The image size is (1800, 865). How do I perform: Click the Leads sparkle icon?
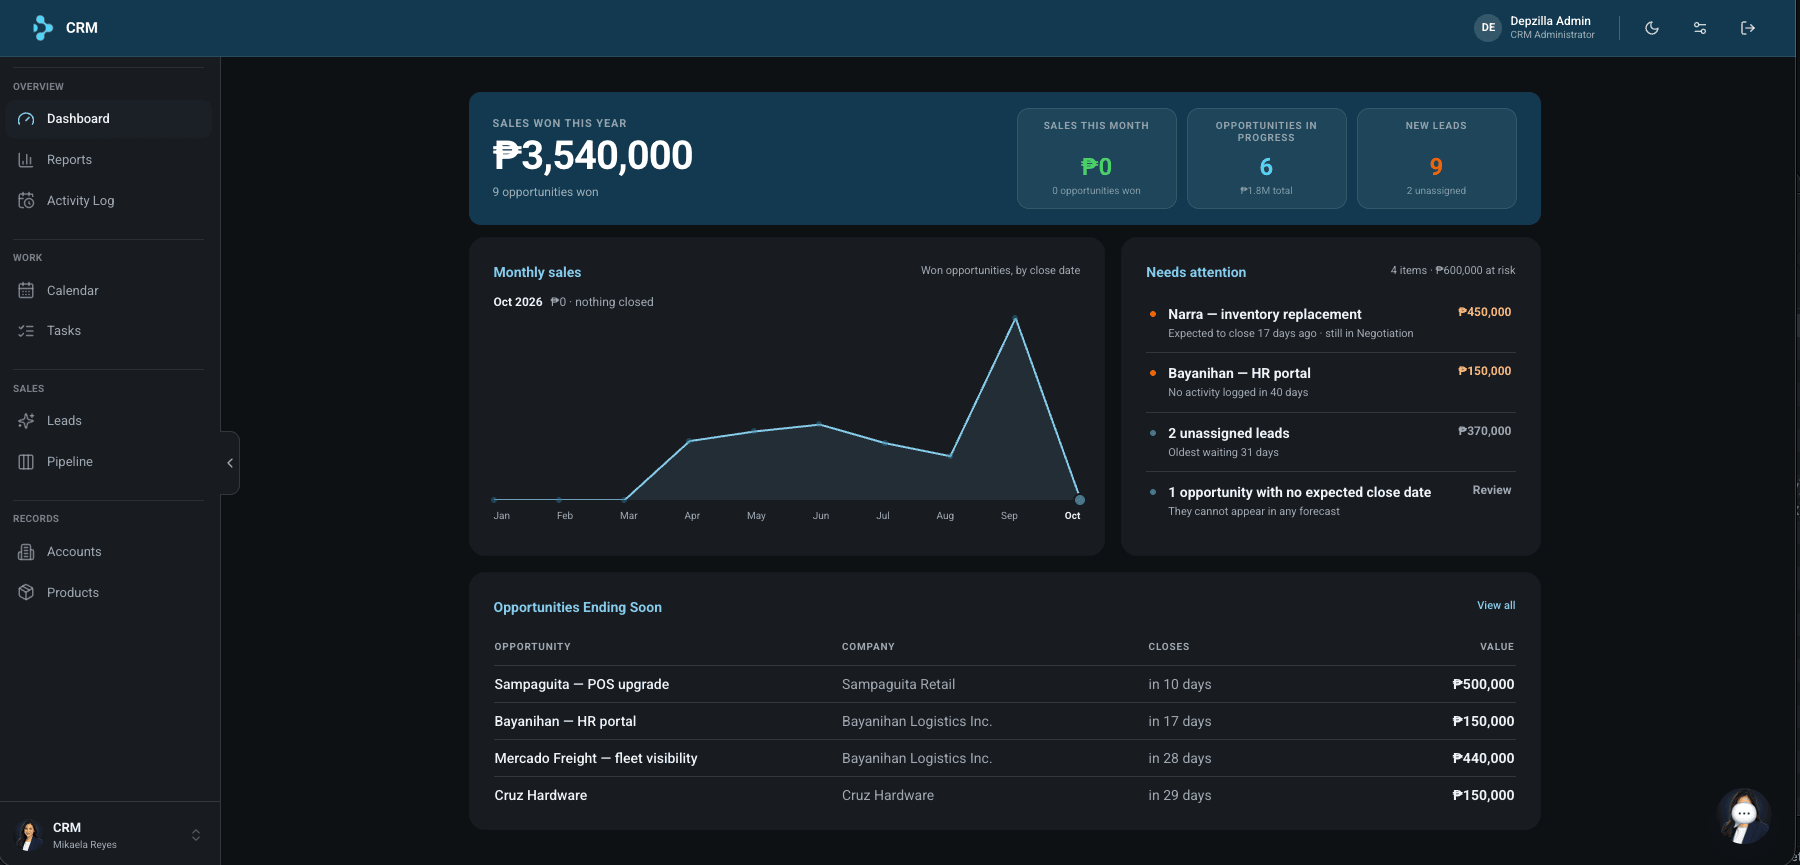[x=26, y=421]
